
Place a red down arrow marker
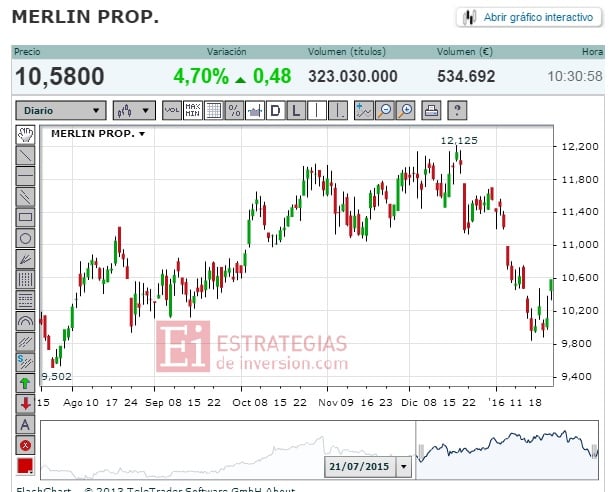[x=25, y=403]
